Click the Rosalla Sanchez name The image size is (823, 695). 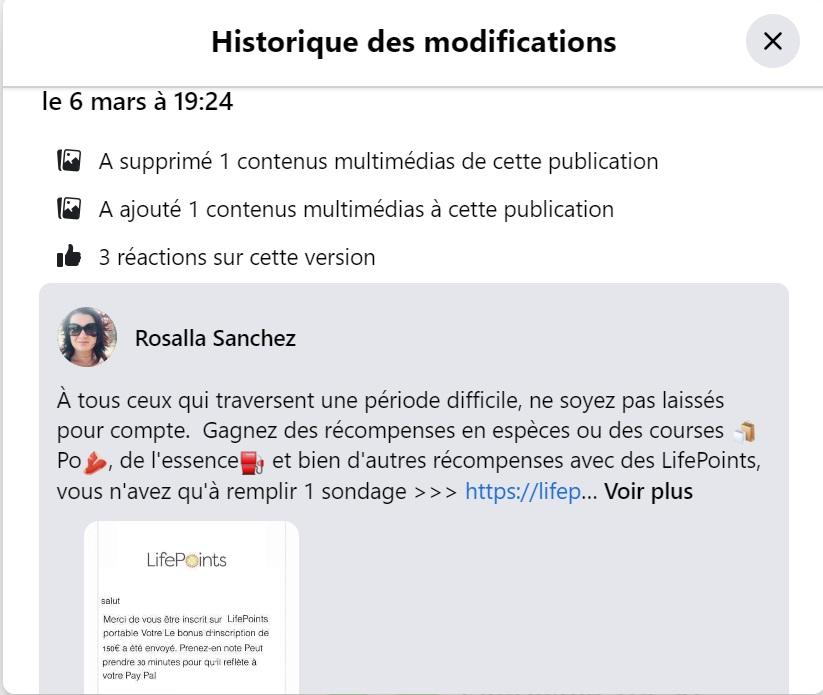pos(215,338)
